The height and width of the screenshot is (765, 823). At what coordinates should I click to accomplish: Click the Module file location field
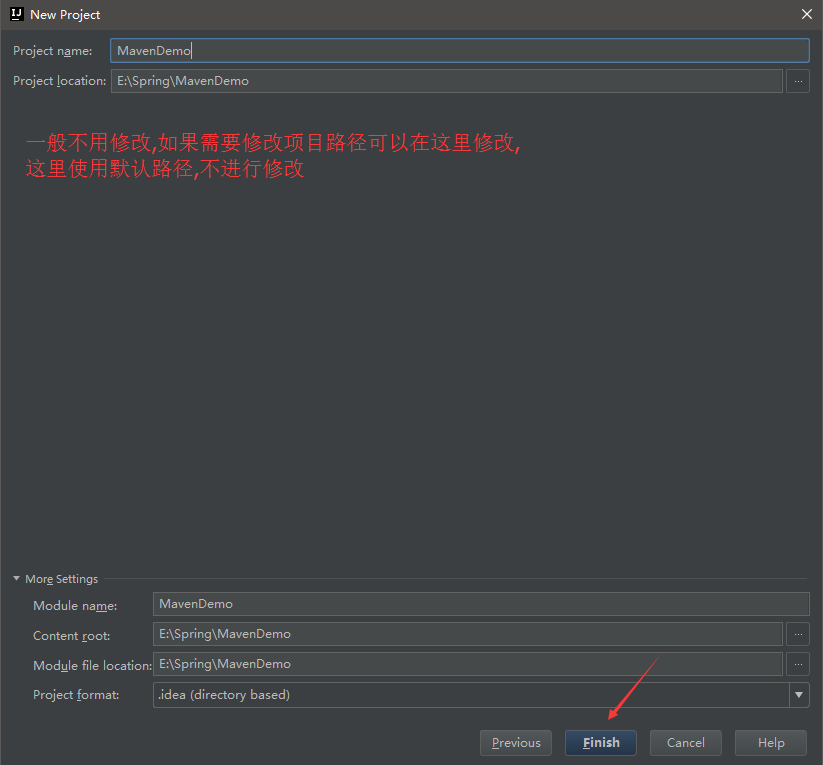click(468, 664)
